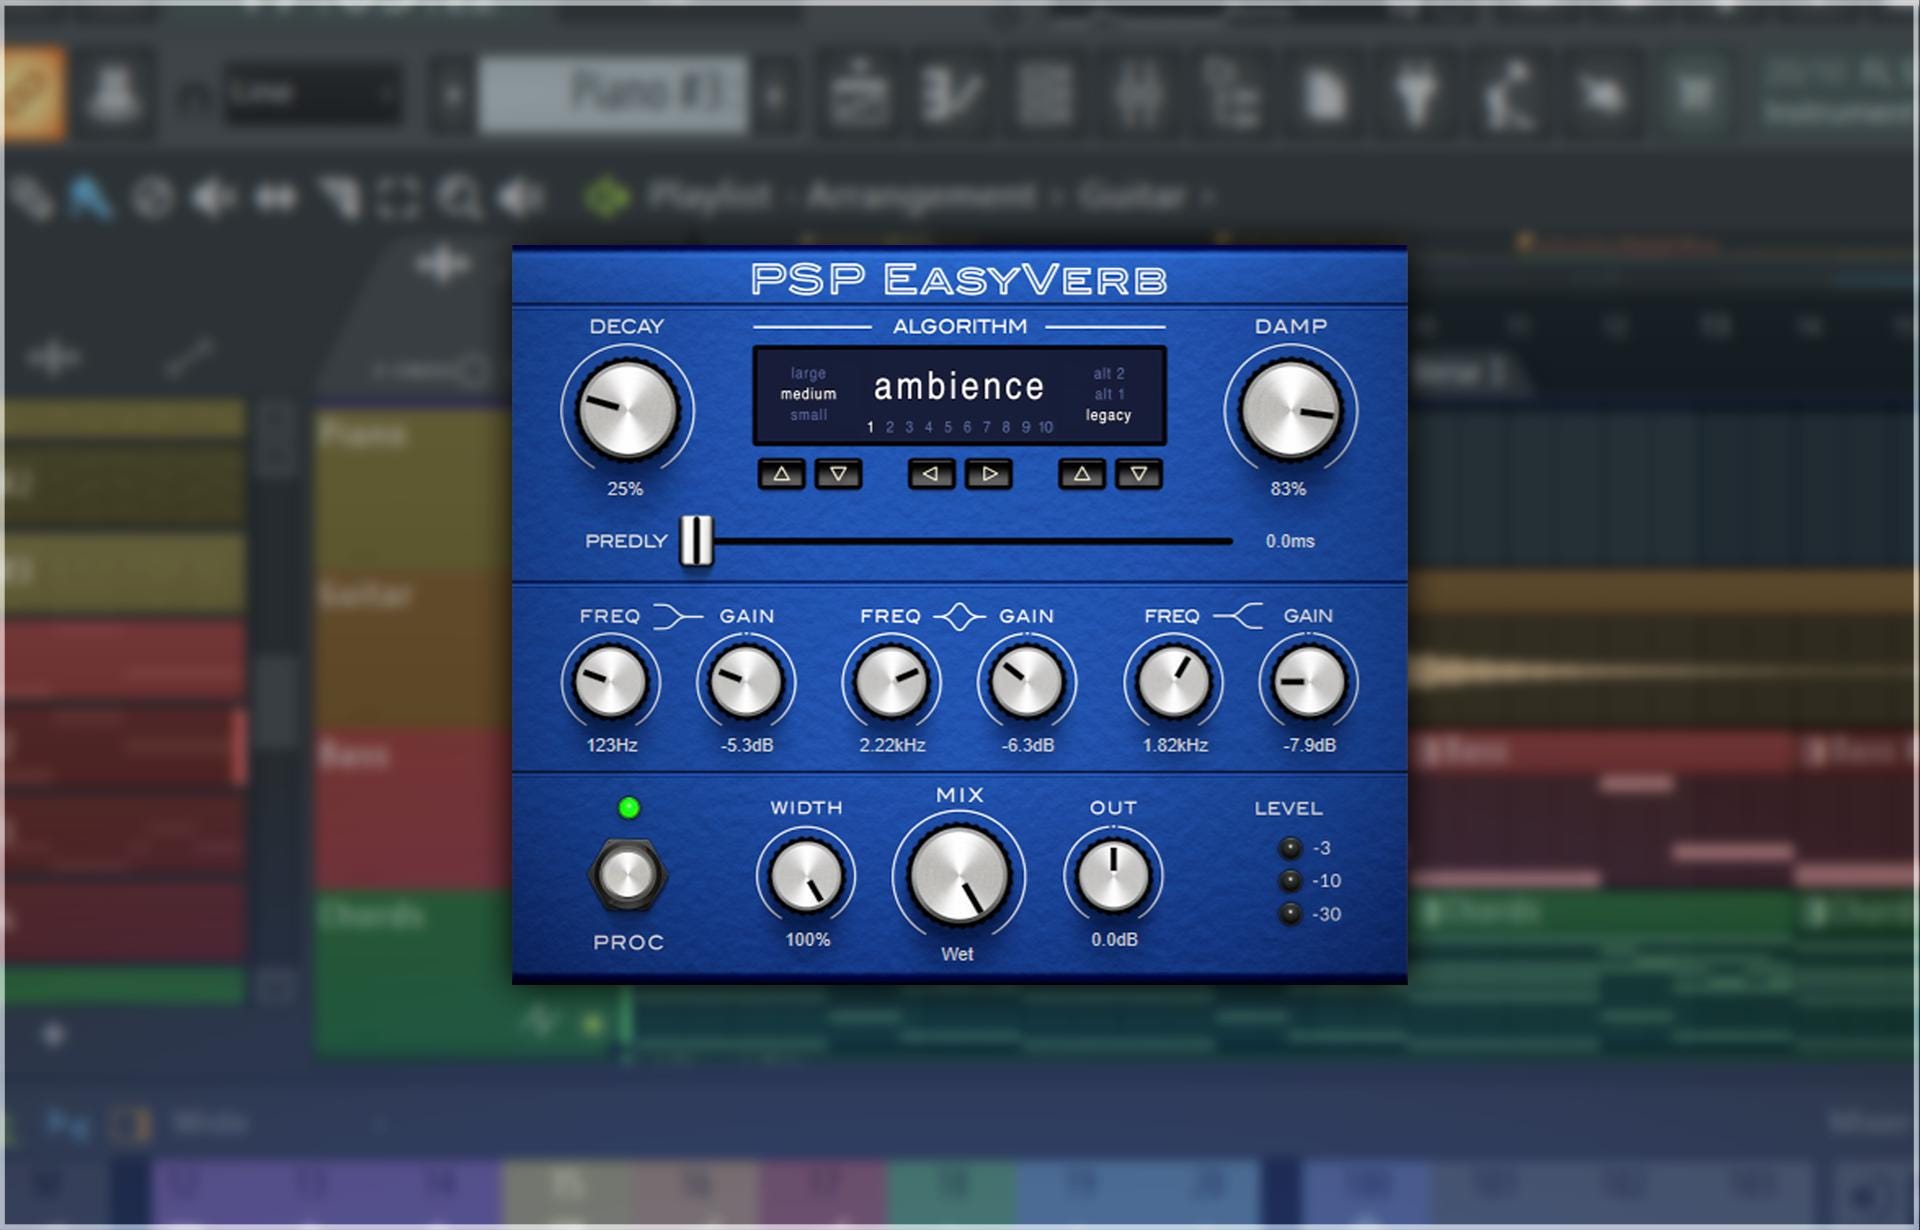Click the -30 LEVEL meter LED

(1291, 914)
